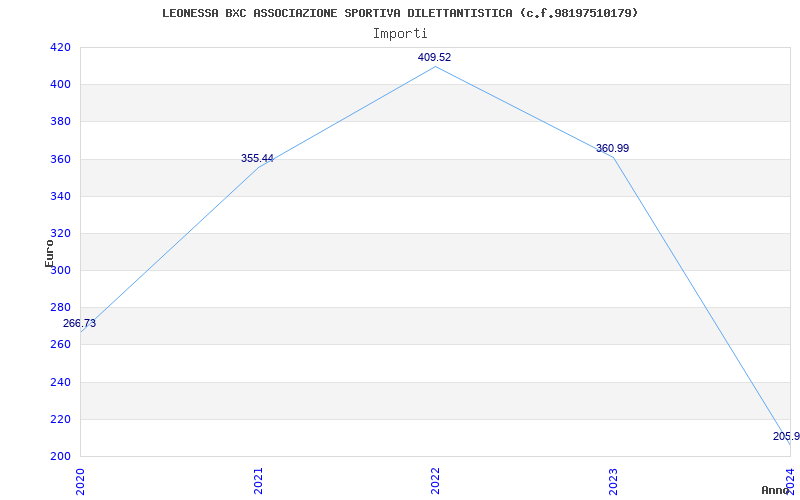Click the 2021 x-axis label
The height and width of the screenshot is (500, 800).
258,480
